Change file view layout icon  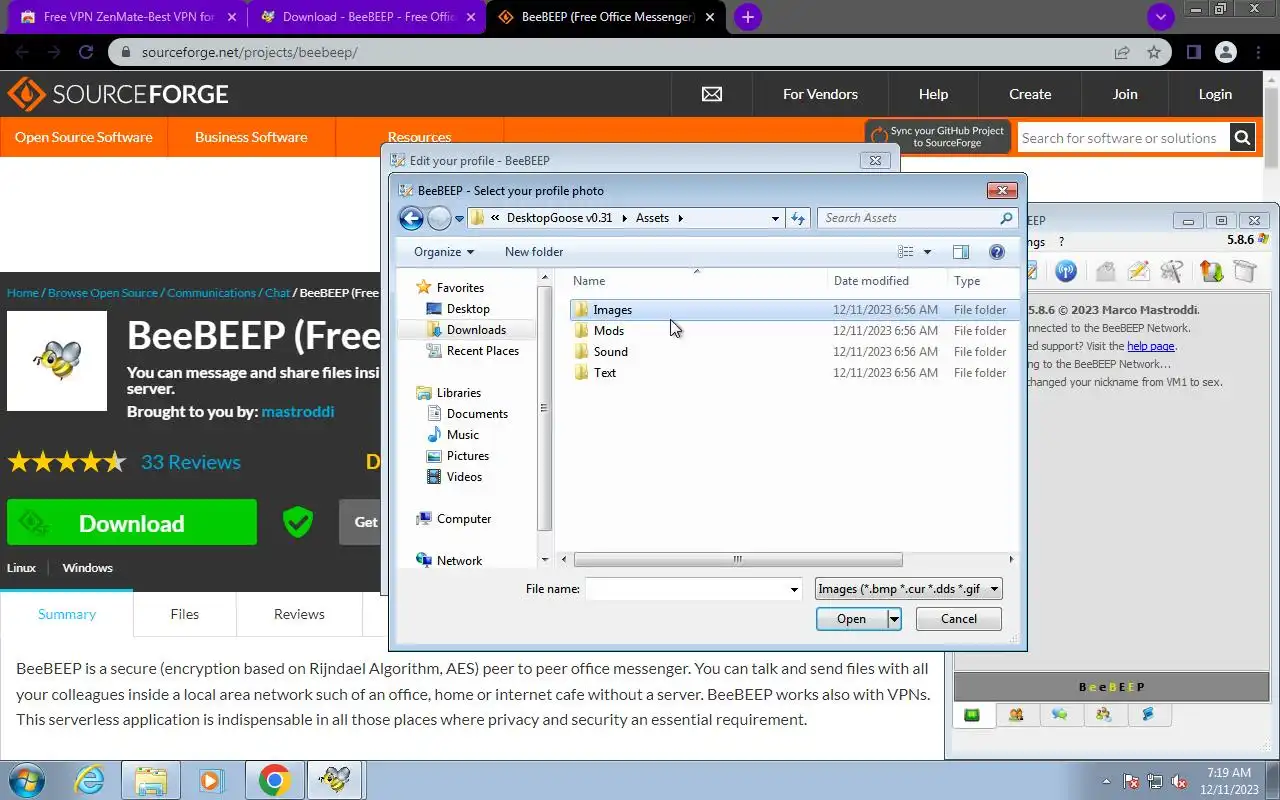(906, 252)
